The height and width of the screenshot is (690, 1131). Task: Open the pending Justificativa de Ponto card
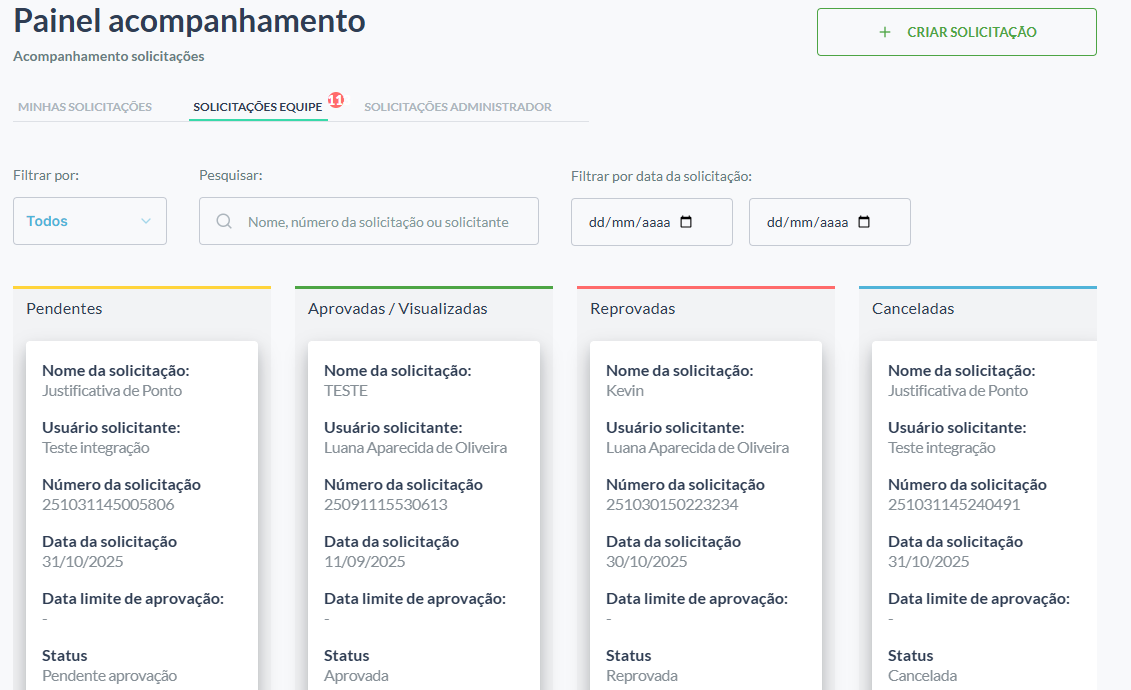(x=142, y=516)
